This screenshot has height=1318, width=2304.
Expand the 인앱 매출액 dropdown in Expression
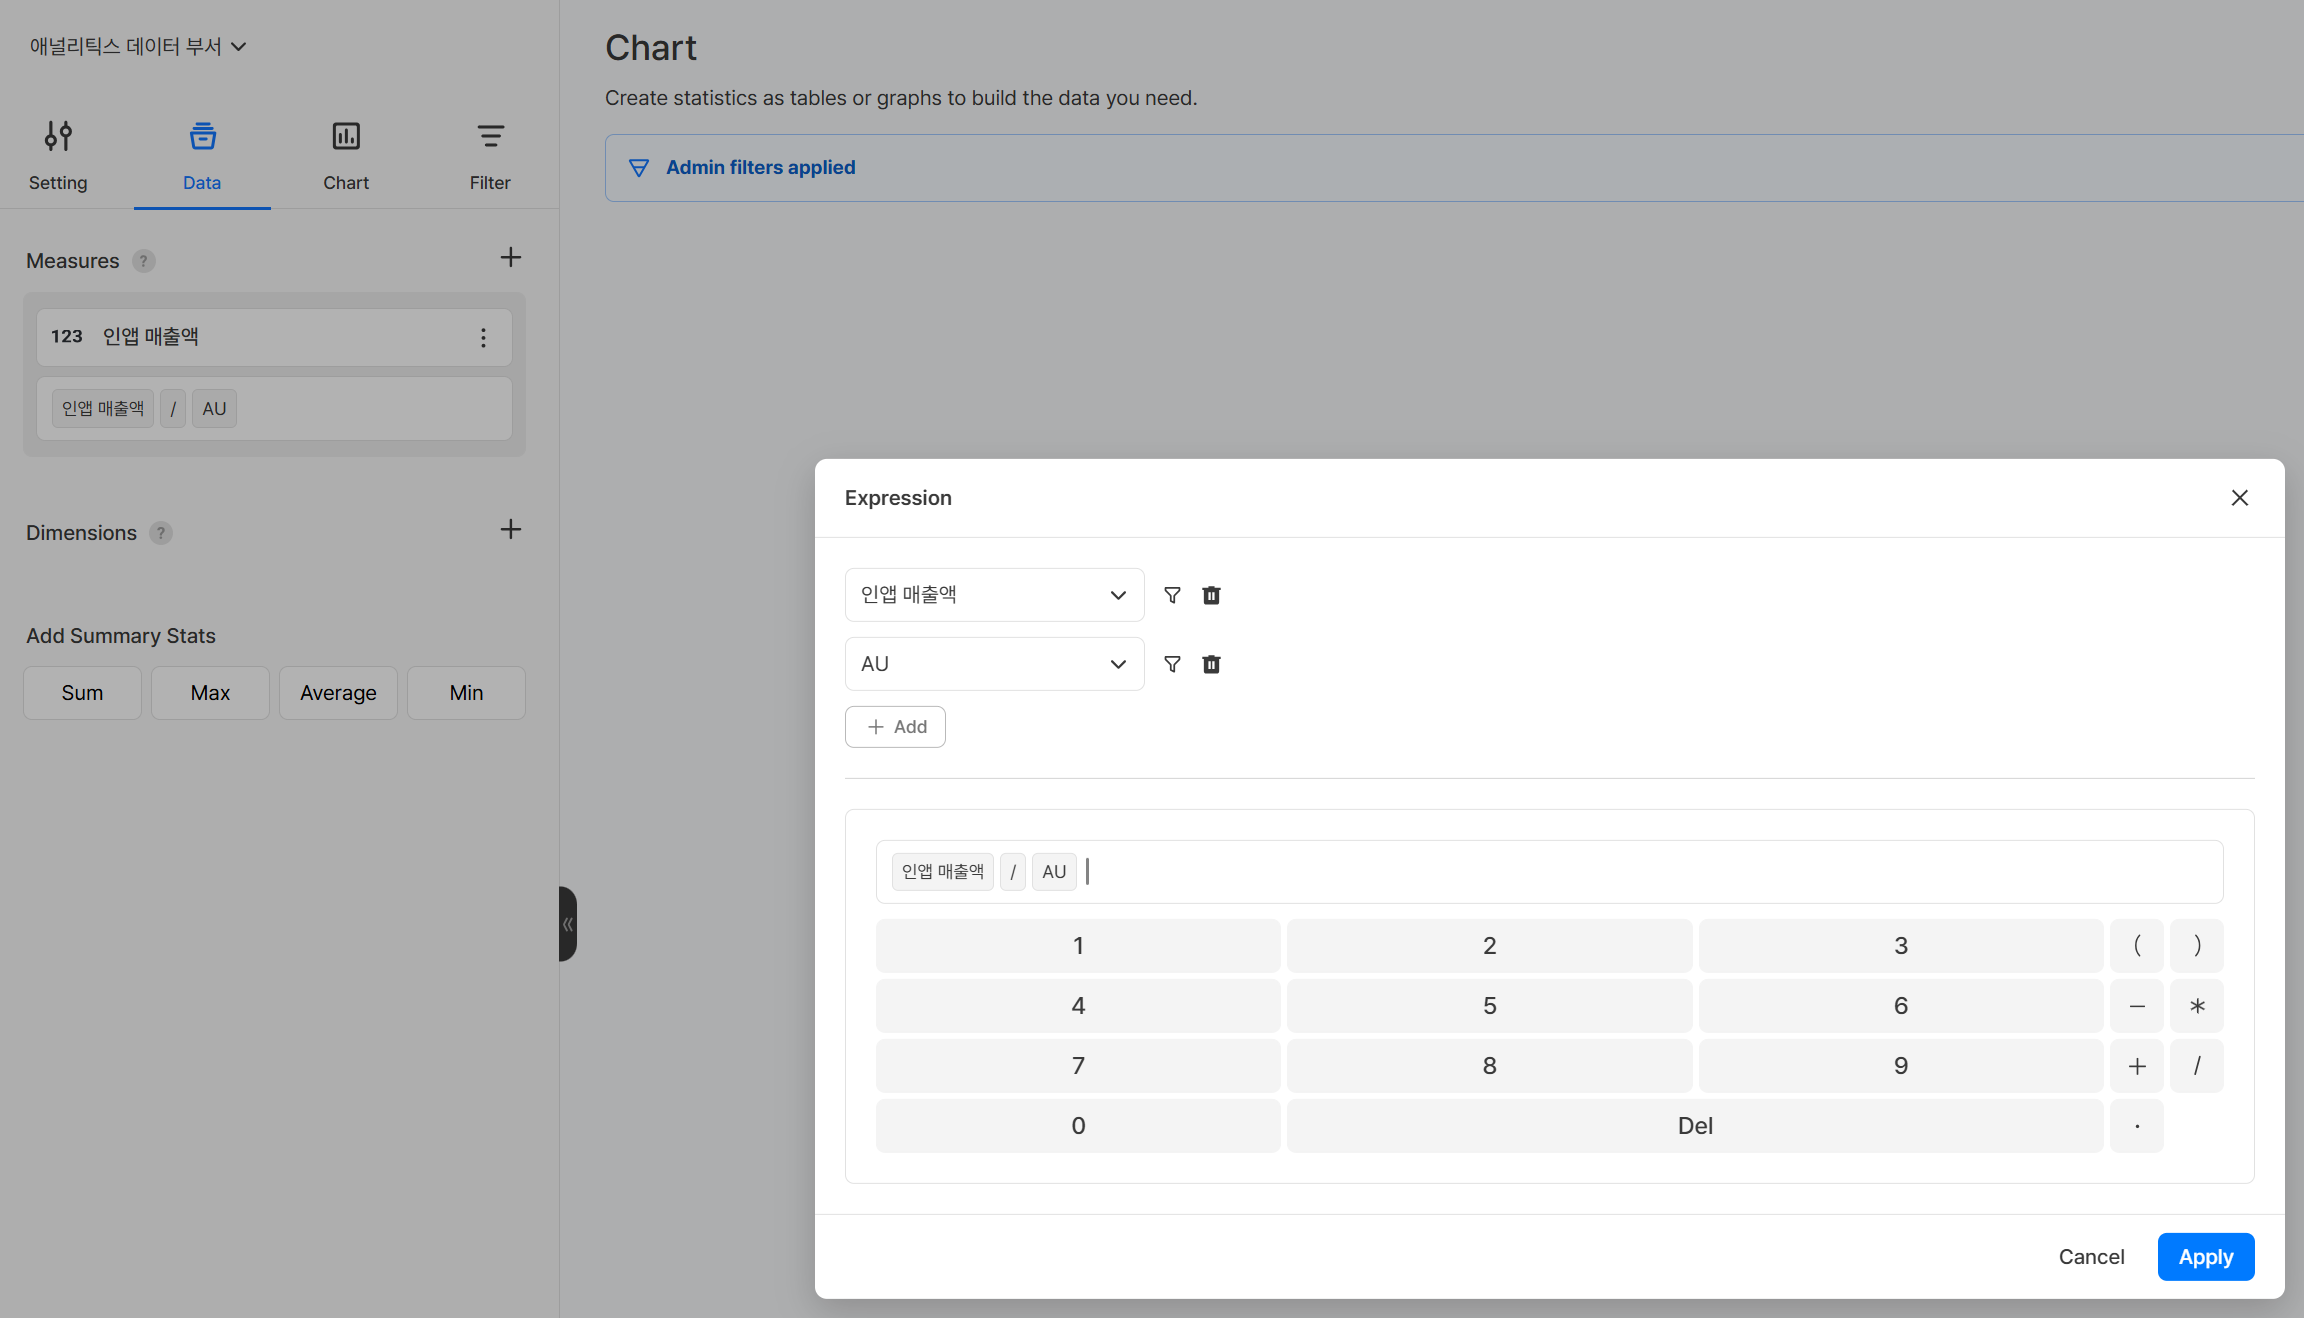coord(994,595)
